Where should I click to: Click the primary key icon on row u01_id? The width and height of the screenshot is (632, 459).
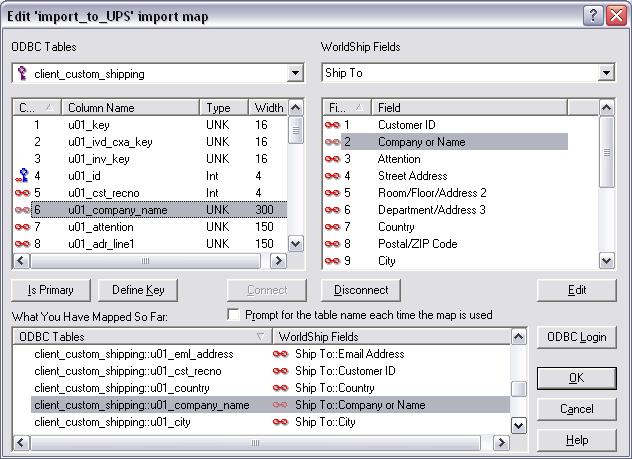point(23,175)
